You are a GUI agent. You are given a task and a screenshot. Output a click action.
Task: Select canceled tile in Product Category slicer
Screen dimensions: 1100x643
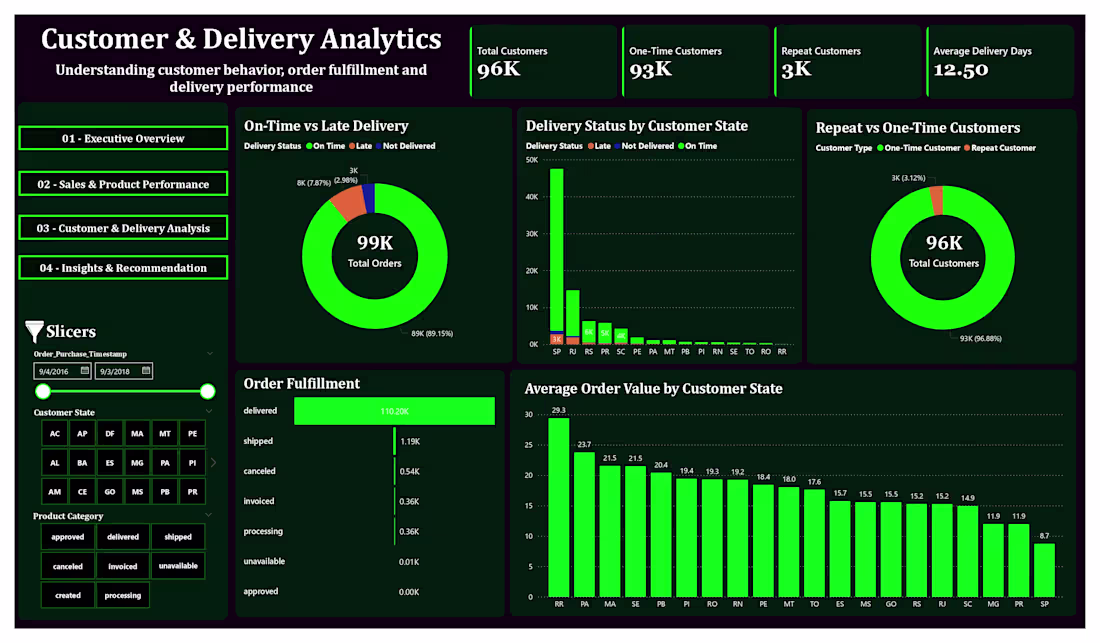[67, 566]
